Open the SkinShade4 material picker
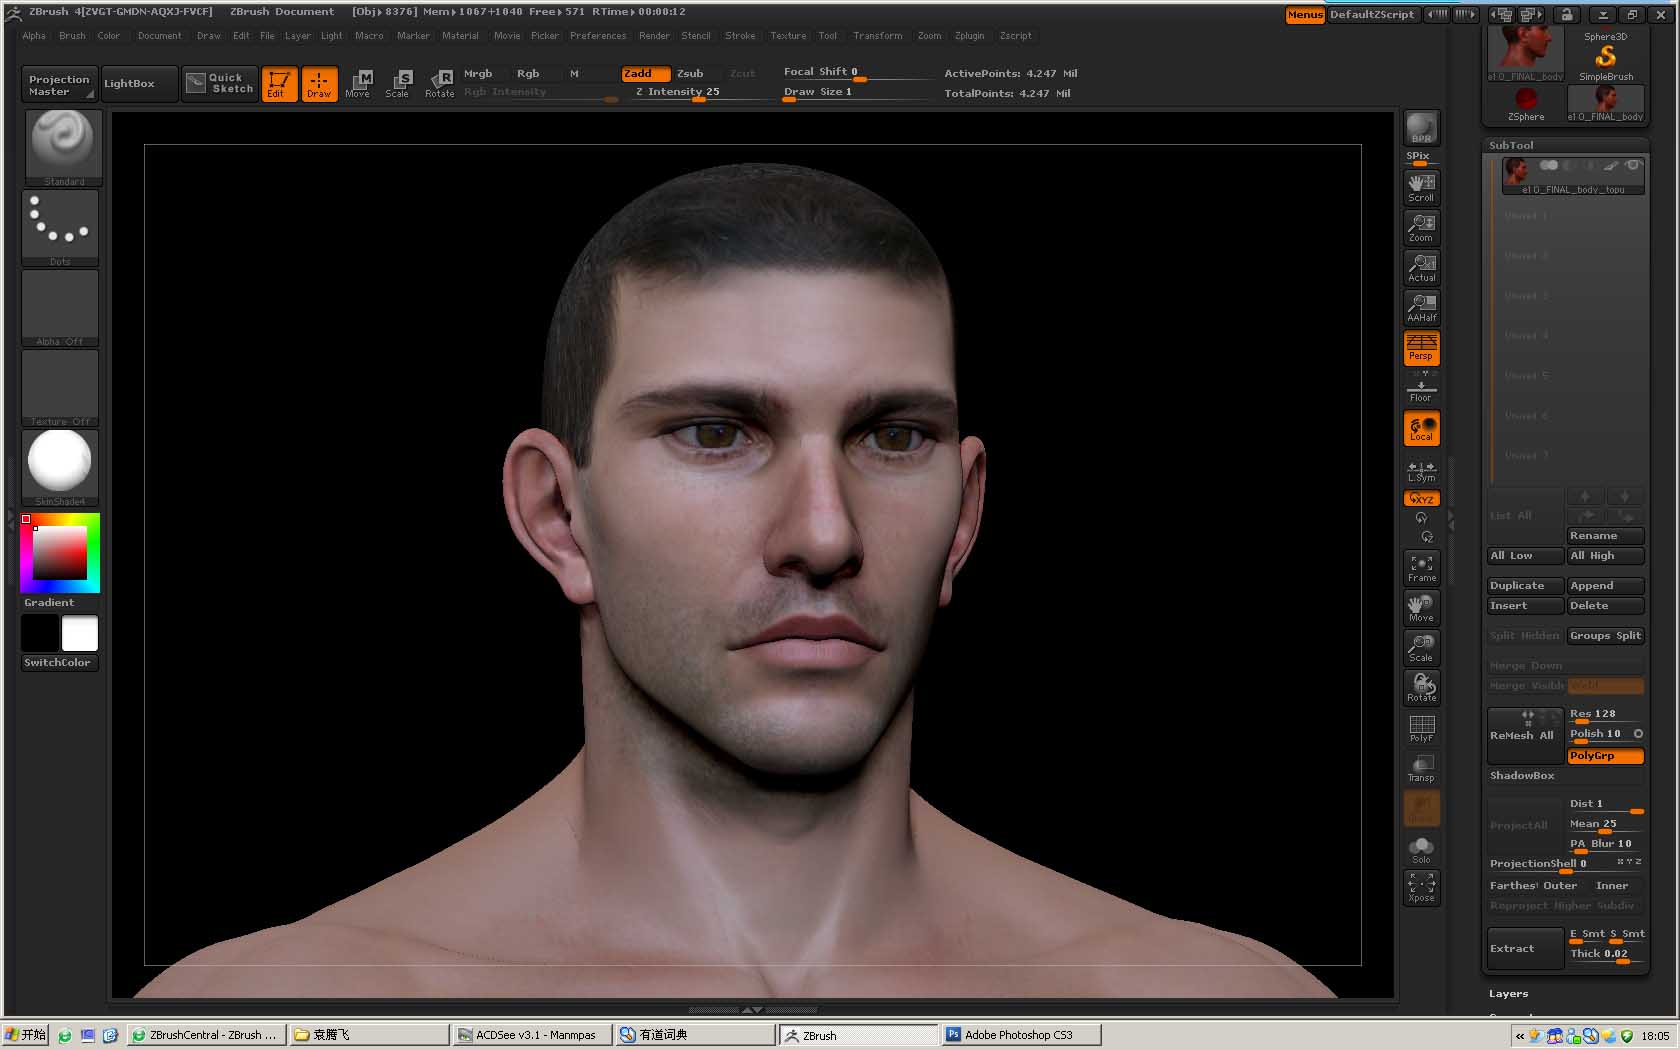 [x=60, y=468]
